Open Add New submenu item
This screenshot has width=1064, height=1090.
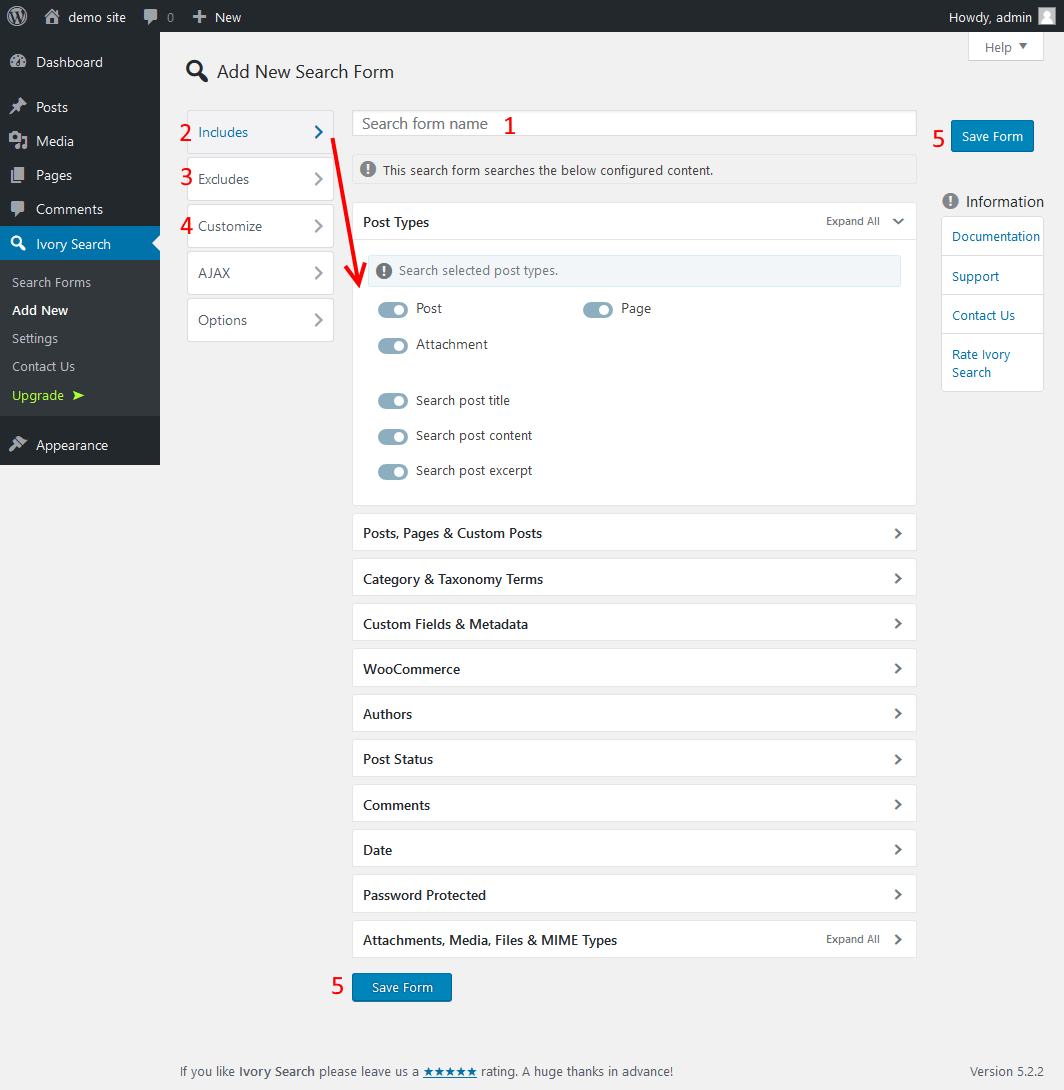(40, 310)
